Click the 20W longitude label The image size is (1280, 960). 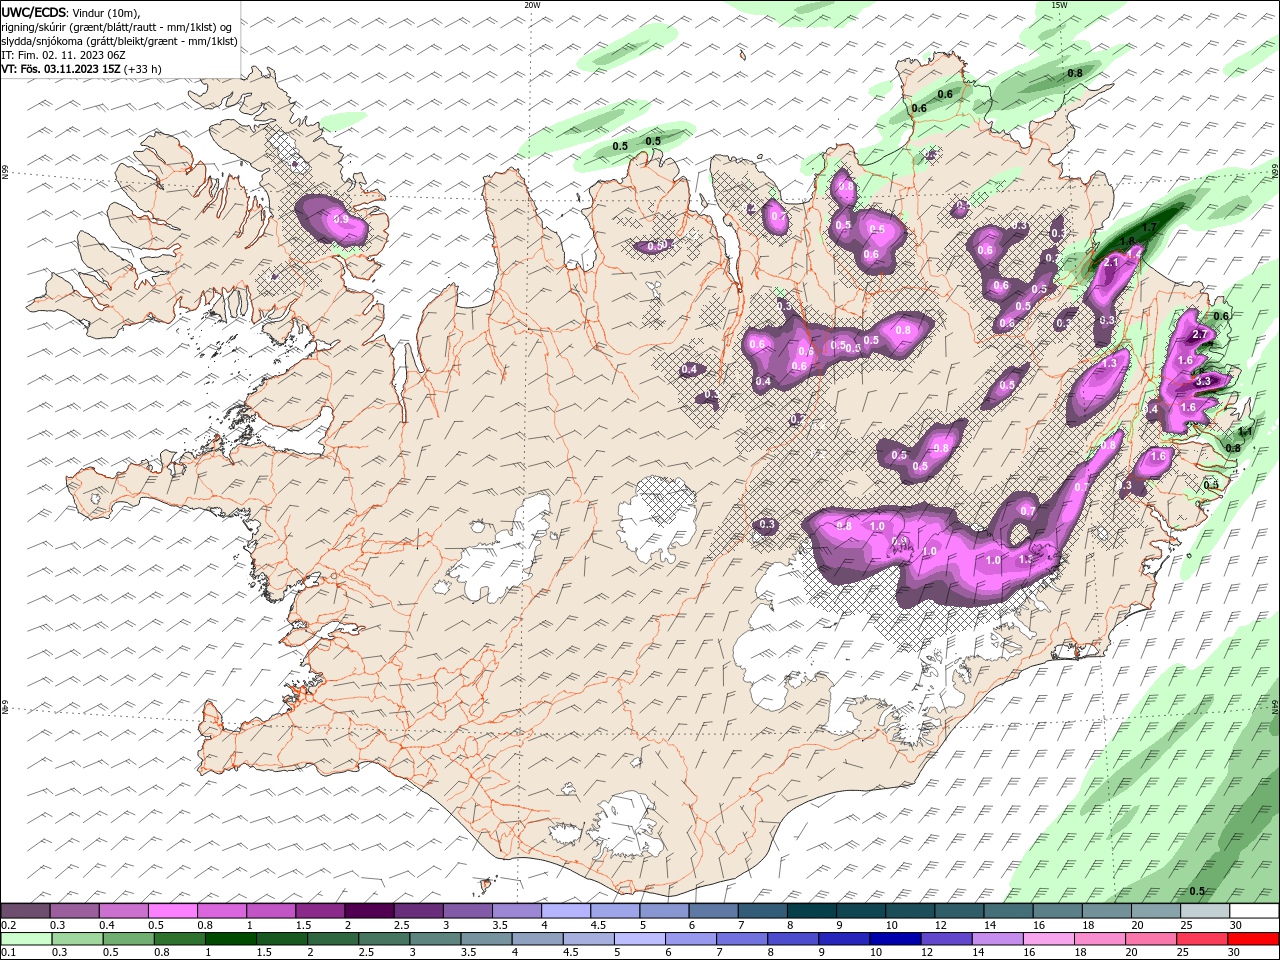point(532,5)
